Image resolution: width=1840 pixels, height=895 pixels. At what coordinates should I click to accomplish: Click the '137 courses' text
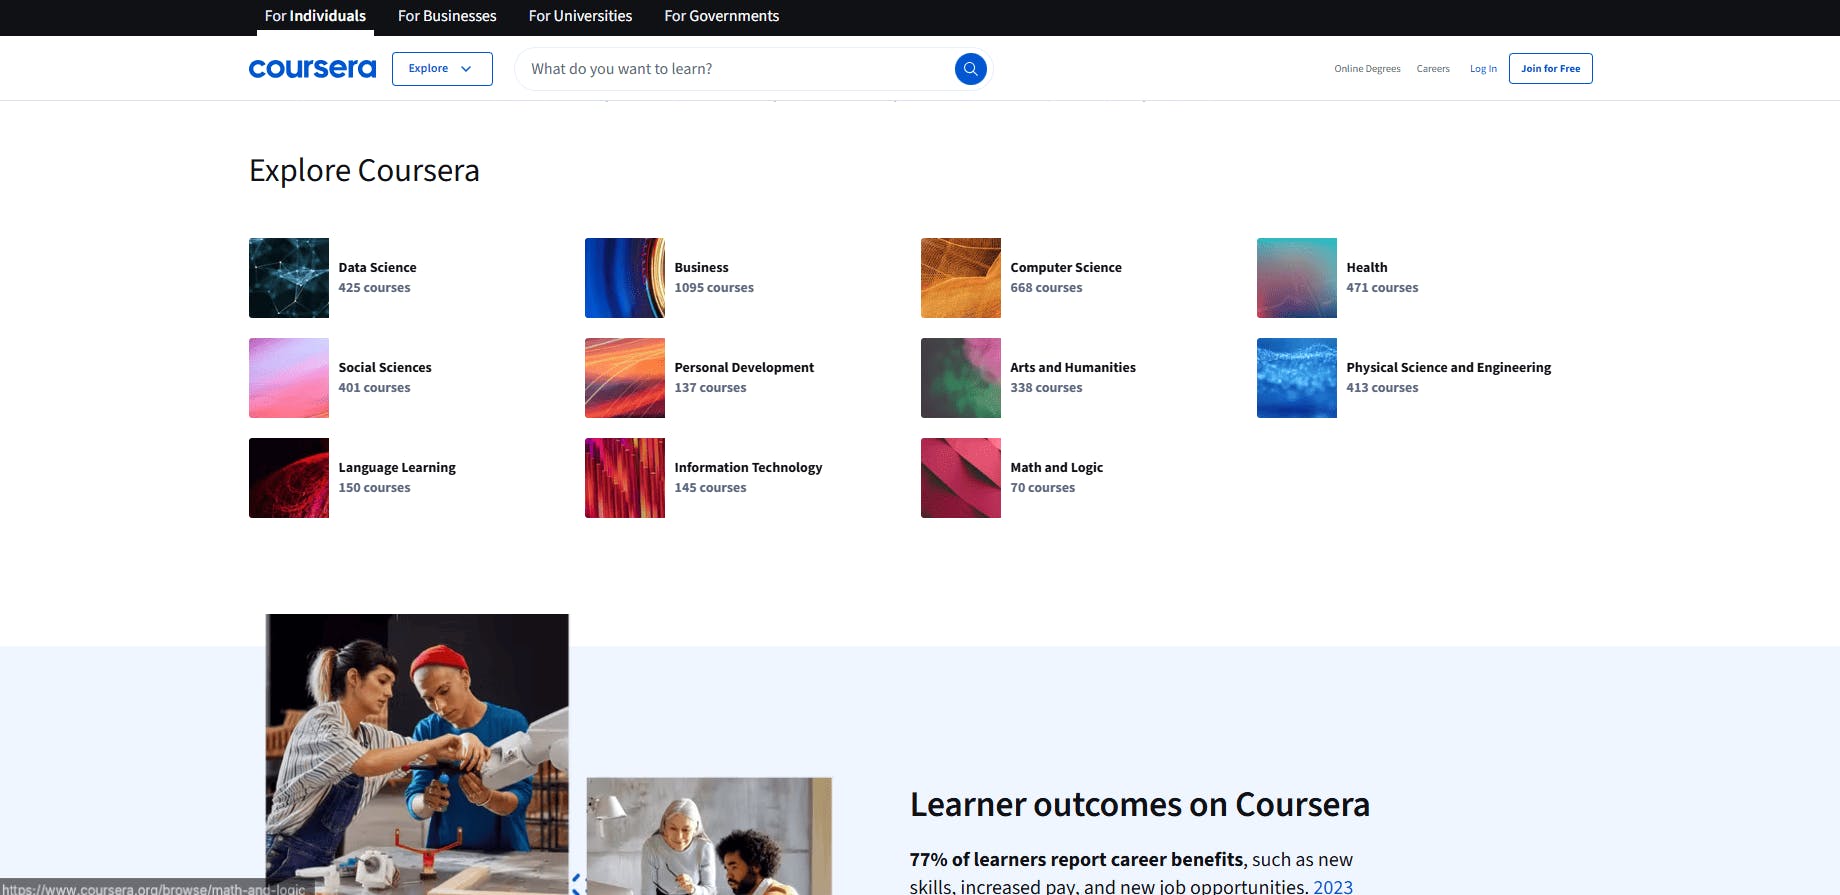click(x=710, y=388)
